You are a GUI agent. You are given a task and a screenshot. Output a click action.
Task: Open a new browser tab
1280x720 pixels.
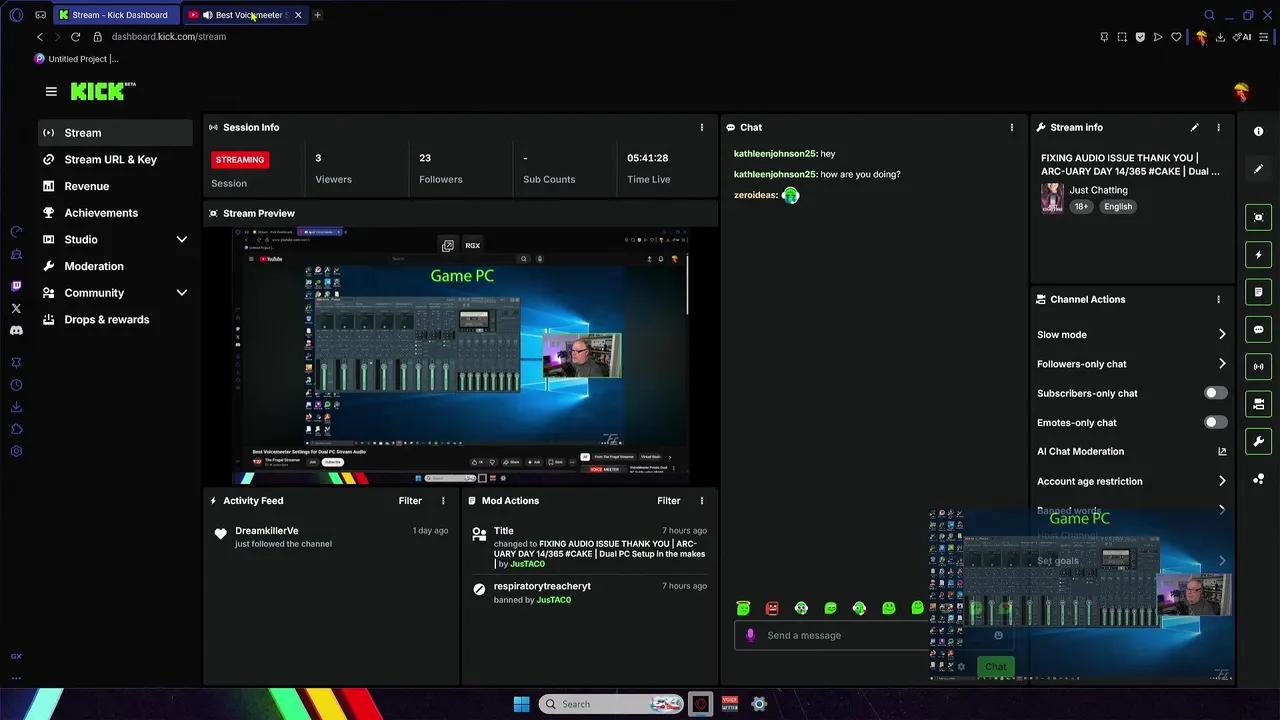(317, 15)
